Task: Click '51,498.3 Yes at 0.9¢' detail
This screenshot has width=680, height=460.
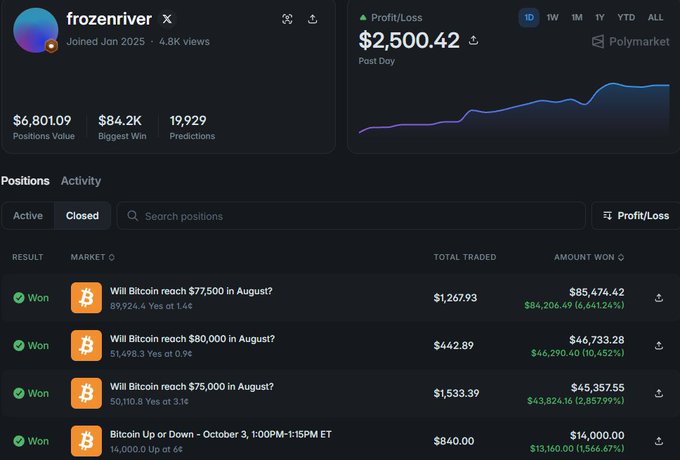Action: [151, 353]
